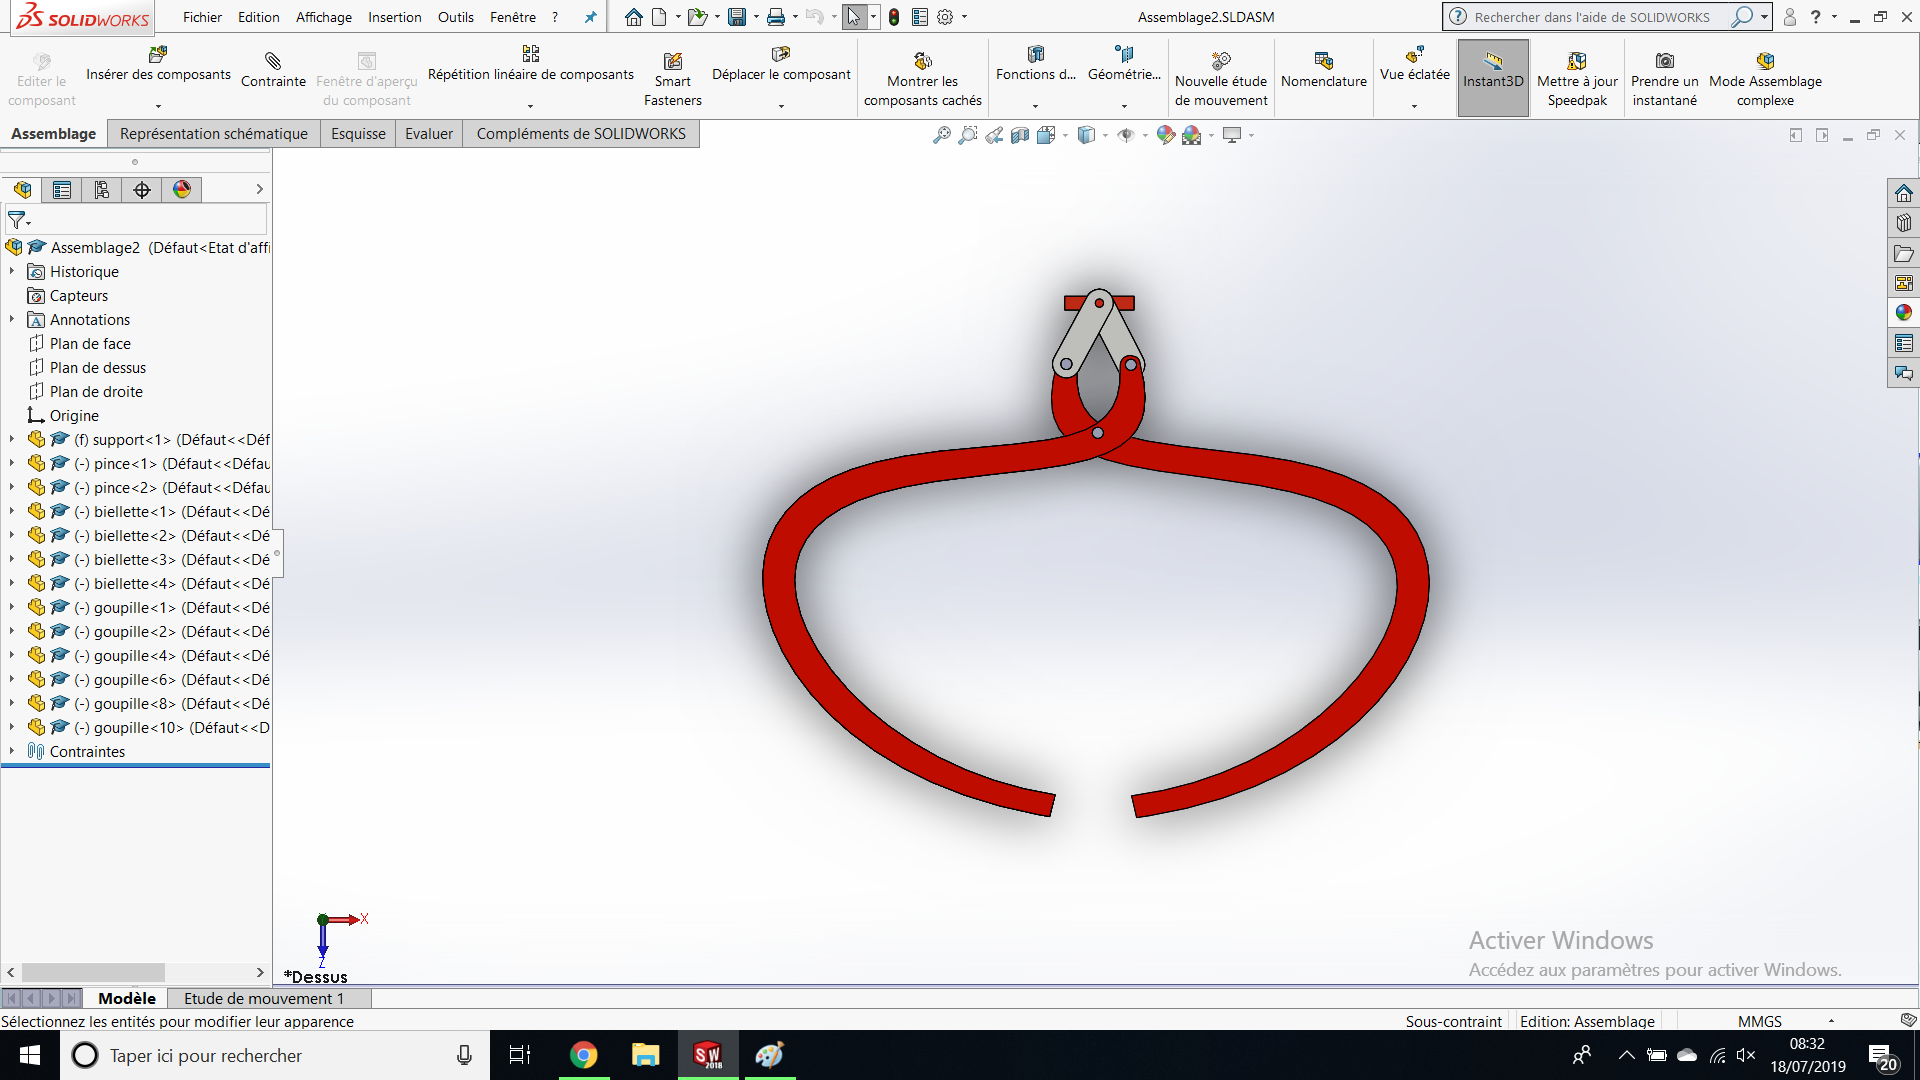Select the Prendre un instantané camera icon
Viewport: 1920px width, 1080px height.
tap(1664, 61)
